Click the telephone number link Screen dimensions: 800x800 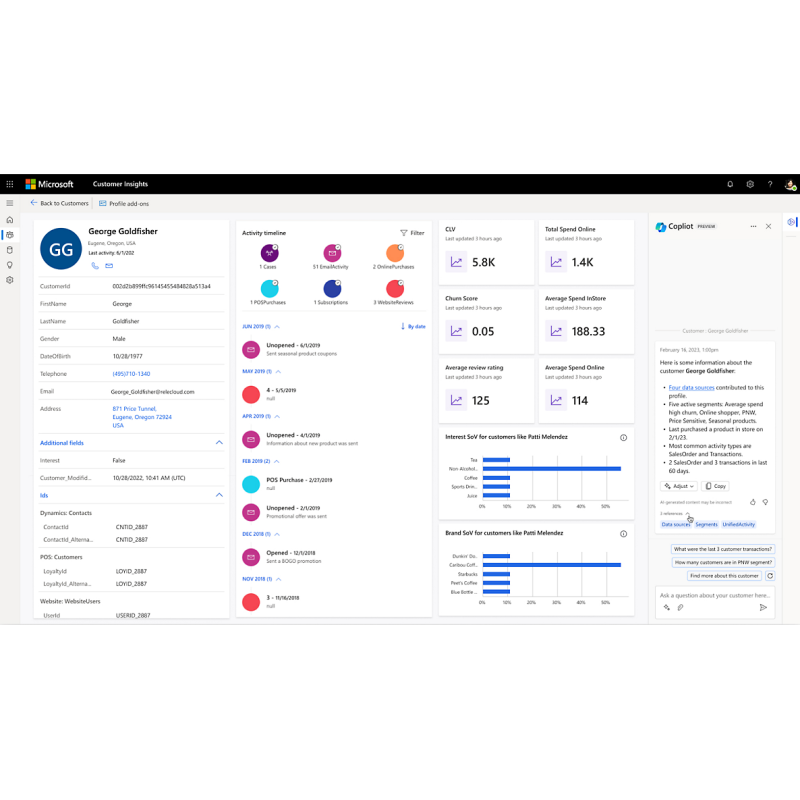(x=131, y=374)
